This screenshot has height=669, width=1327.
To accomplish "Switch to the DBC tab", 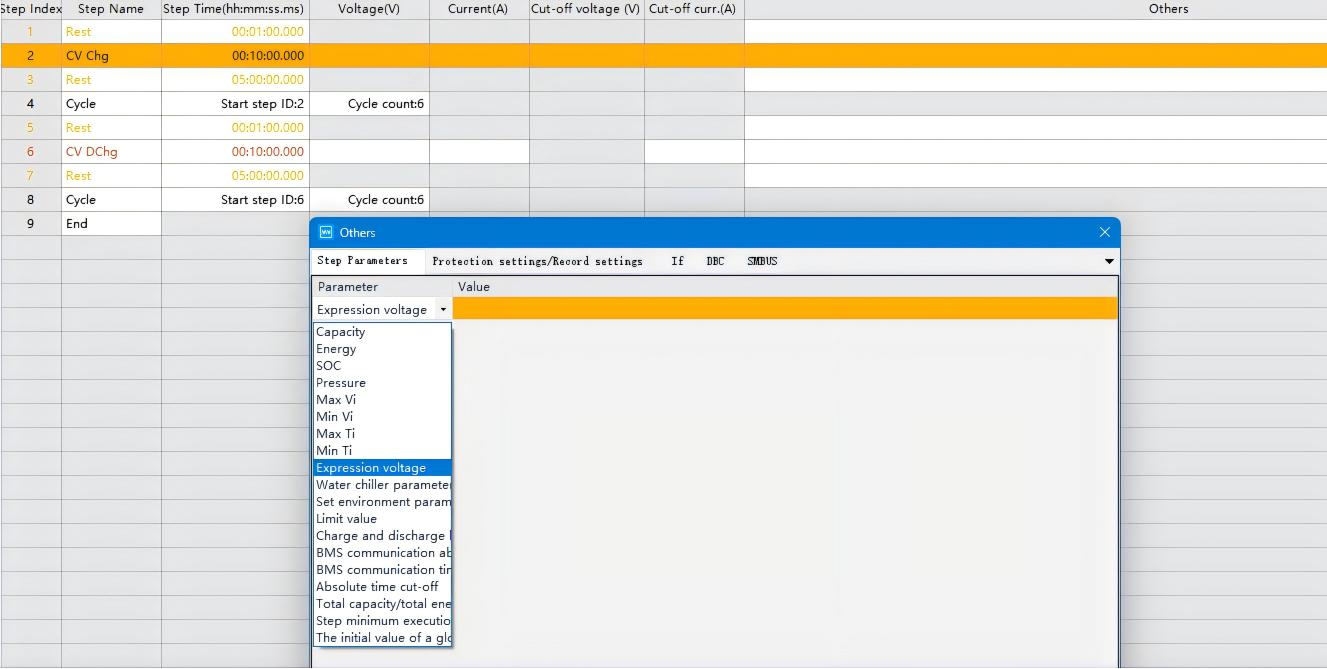I will [x=715, y=261].
